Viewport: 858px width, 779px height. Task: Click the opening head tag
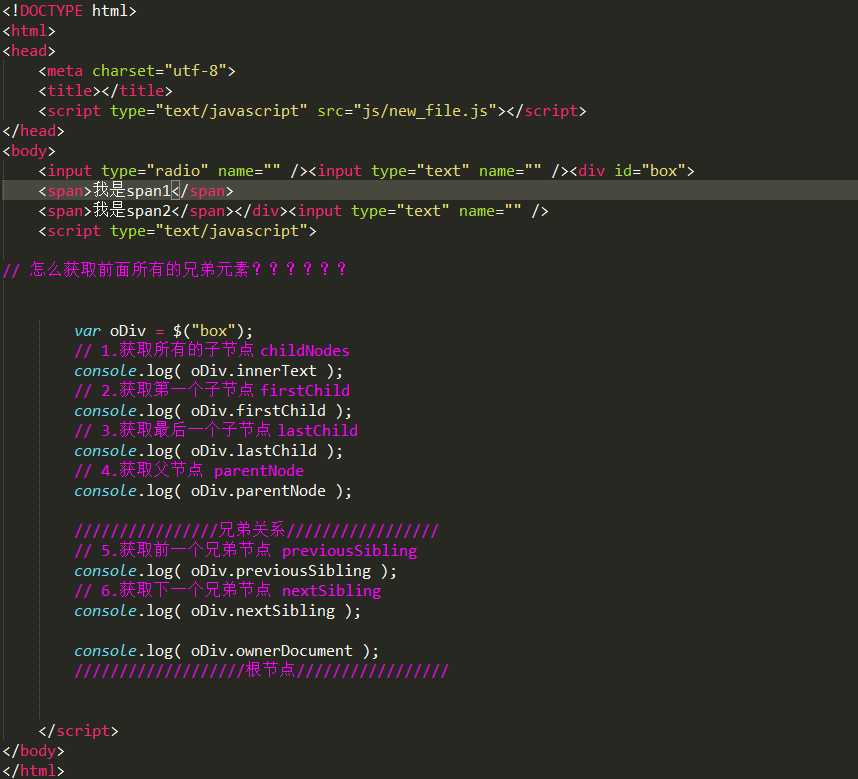pyautogui.click(x=29, y=51)
